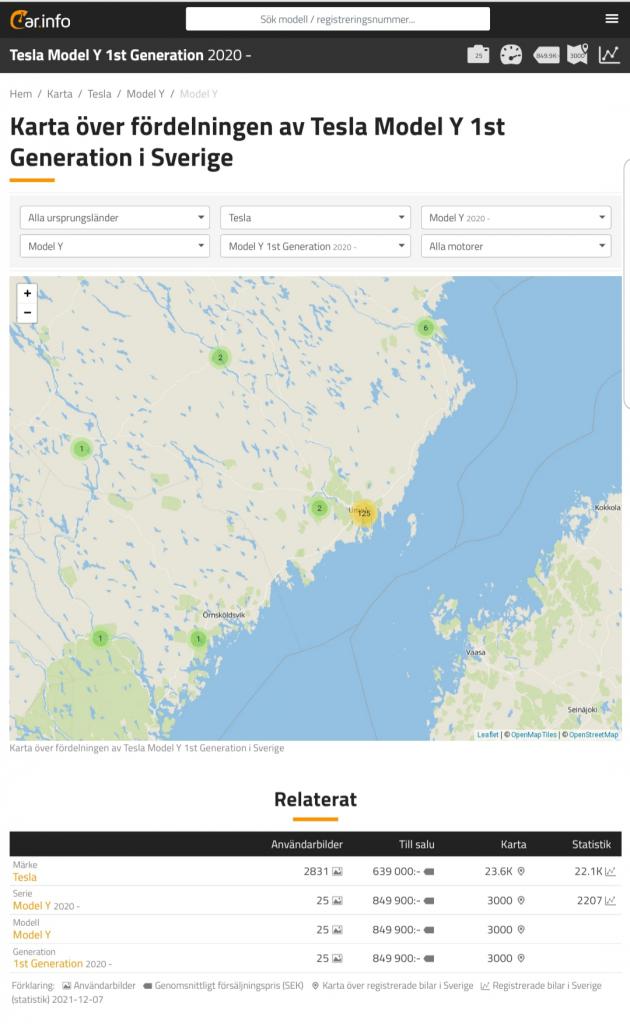Open the 1st Generation 2020 dropdown
This screenshot has width=630, height=1024.
tap(315, 246)
